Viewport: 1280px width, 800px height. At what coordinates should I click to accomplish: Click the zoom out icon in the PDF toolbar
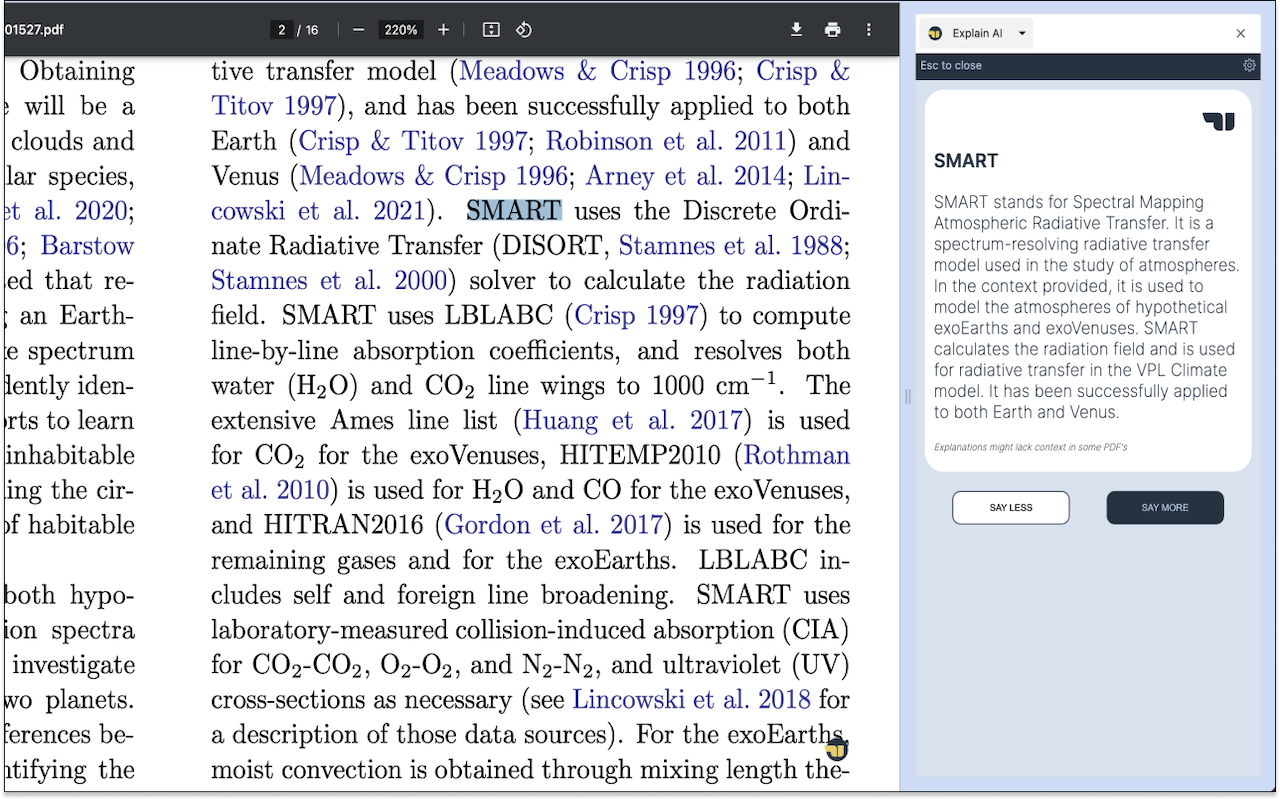coord(358,29)
